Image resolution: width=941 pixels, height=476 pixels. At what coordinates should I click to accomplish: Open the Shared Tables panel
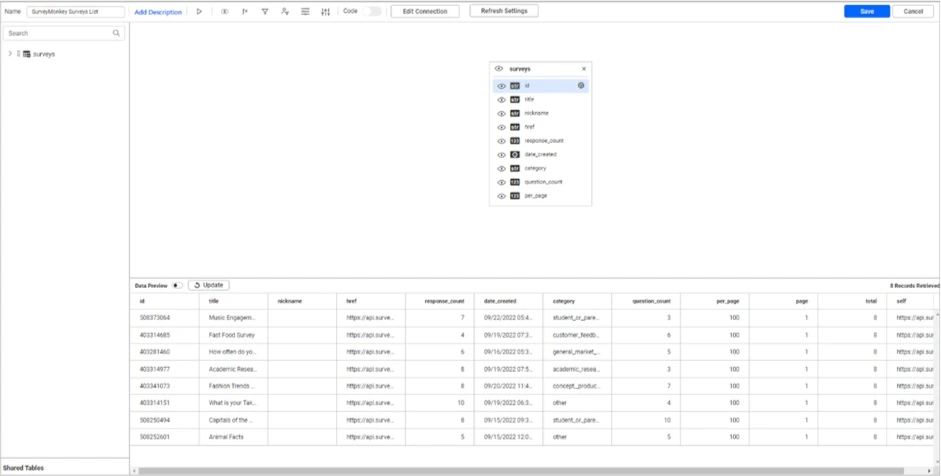point(65,468)
